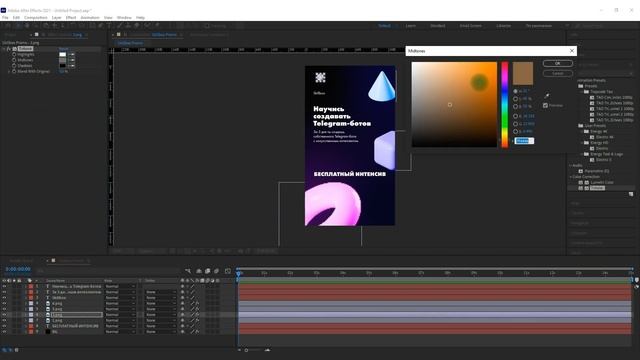Open the Composition menu
Image resolution: width=640 pixels, height=360 pixels.
pyautogui.click(x=36, y=18)
